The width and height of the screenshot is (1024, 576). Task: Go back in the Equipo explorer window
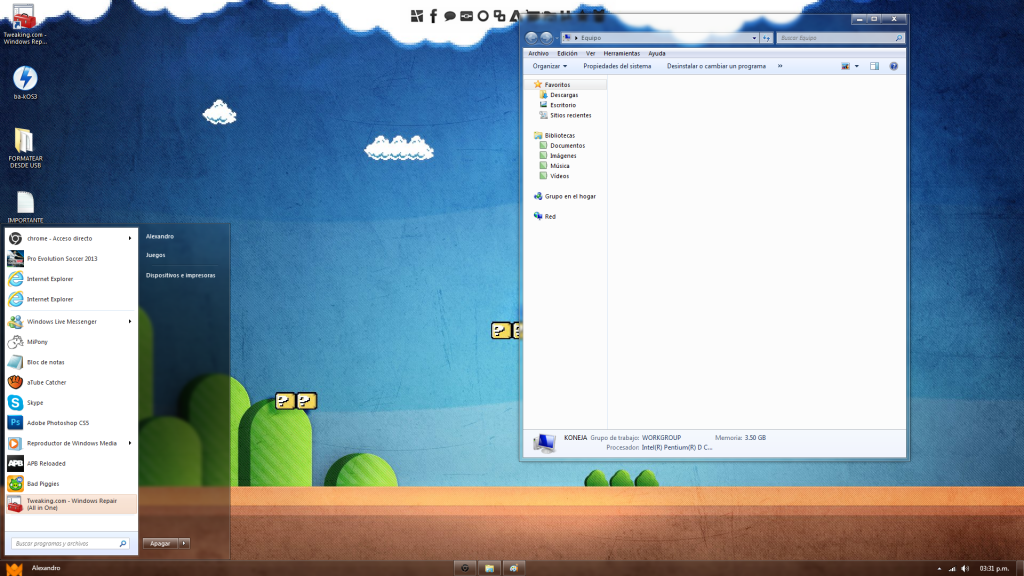(532, 38)
